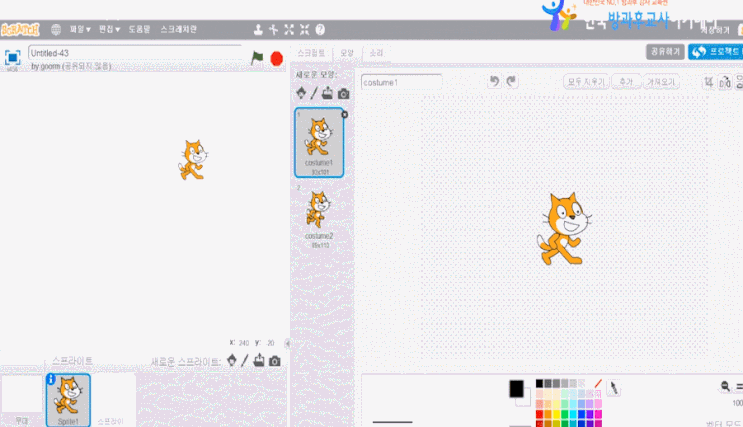Take new costume from camera
The height and width of the screenshot is (427, 743).
pos(344,94)
